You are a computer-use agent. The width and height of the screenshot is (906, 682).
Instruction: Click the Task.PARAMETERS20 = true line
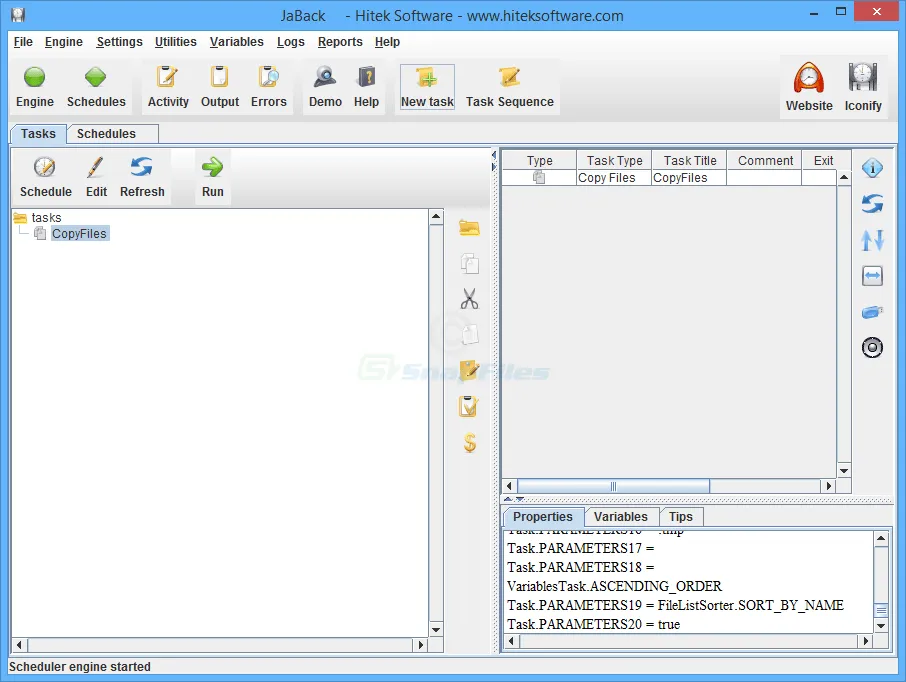click(x=593, y=624)
